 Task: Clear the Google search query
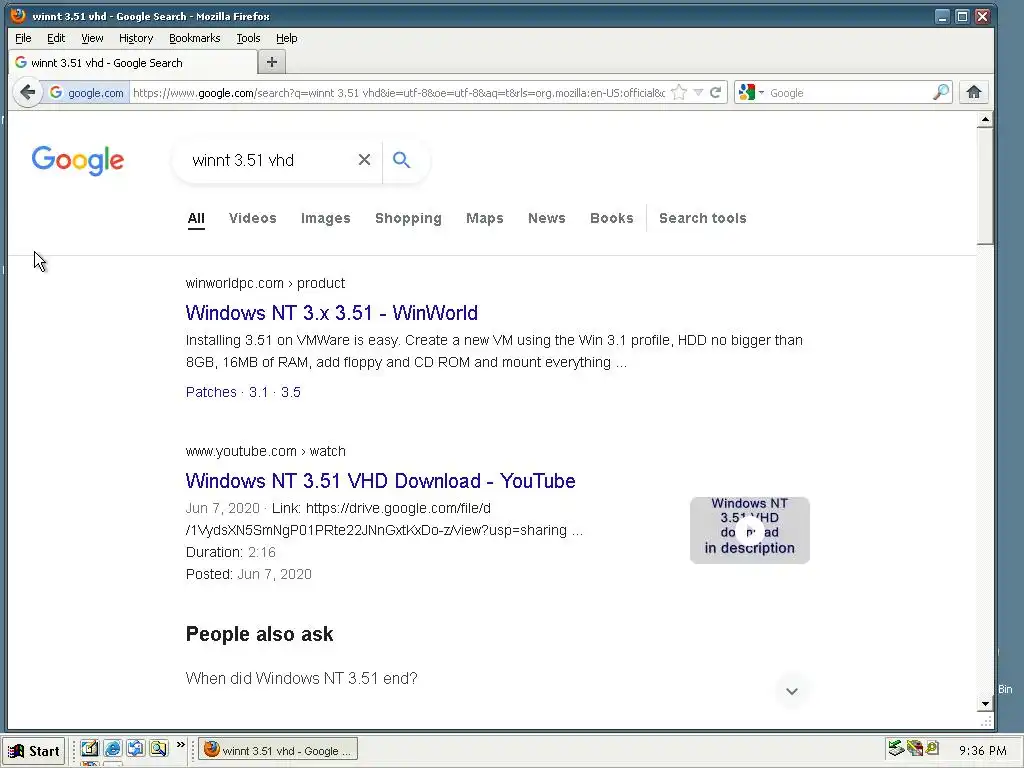click(x=364, y=160)
